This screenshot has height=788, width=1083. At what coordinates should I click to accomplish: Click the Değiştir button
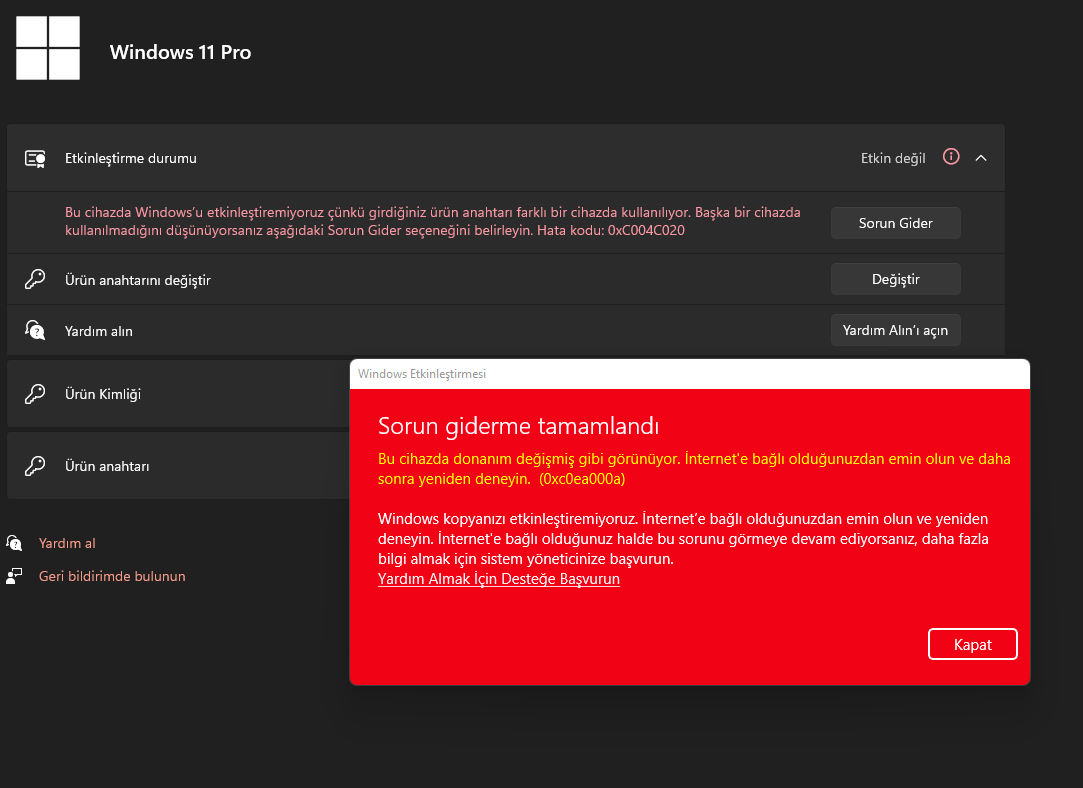[895, 279]
